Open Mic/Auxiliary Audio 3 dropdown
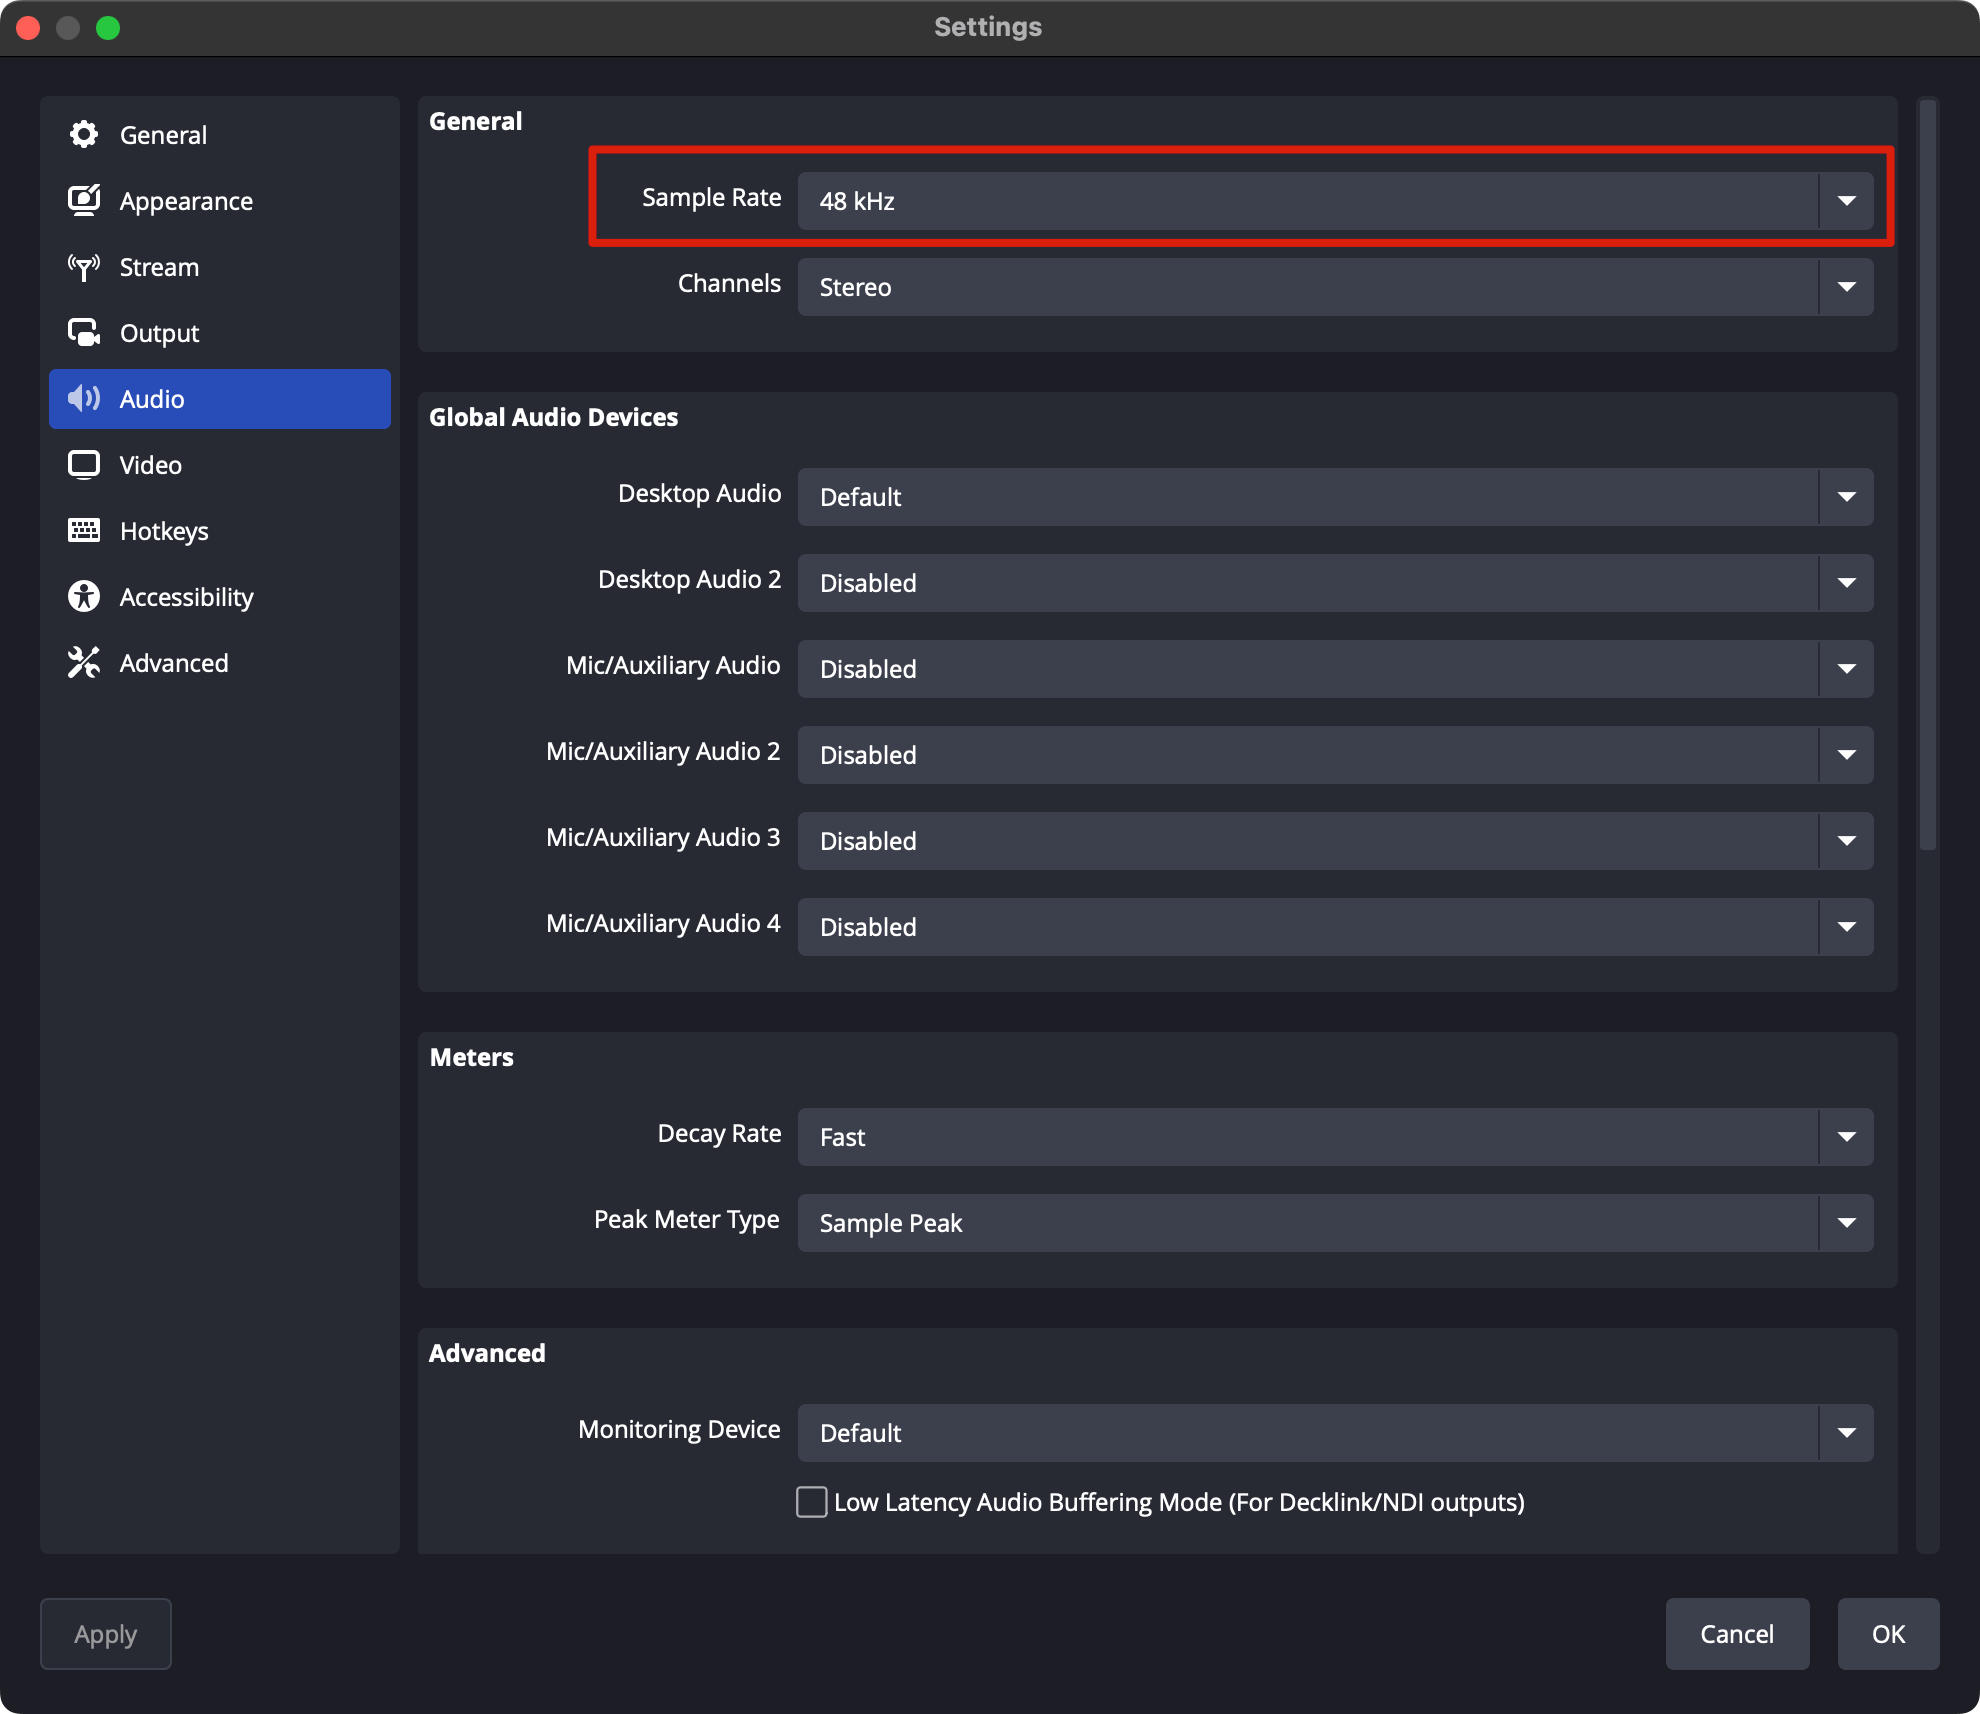 click(1335, 841)
